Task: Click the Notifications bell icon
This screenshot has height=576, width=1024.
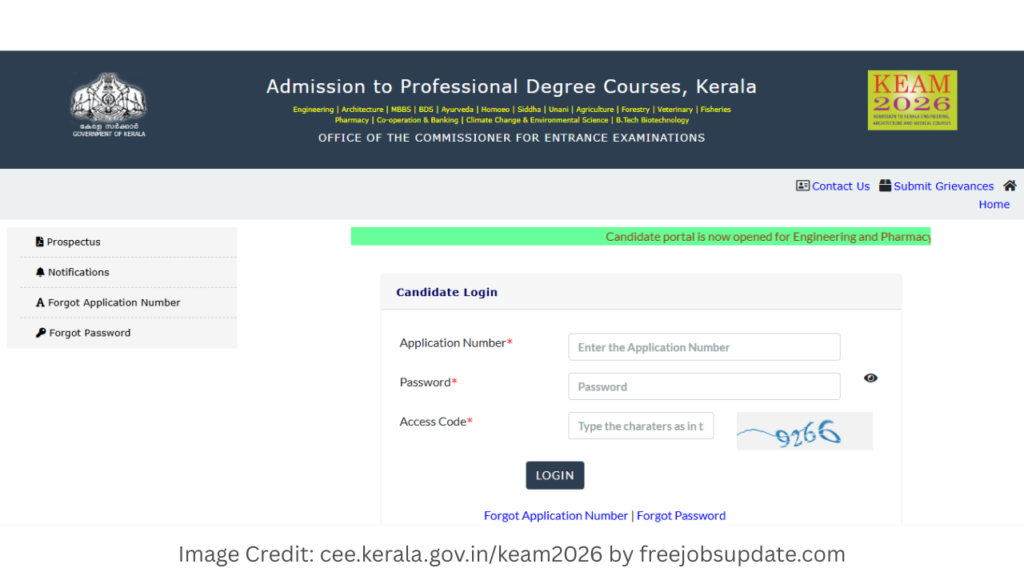Action: (40, 272)
